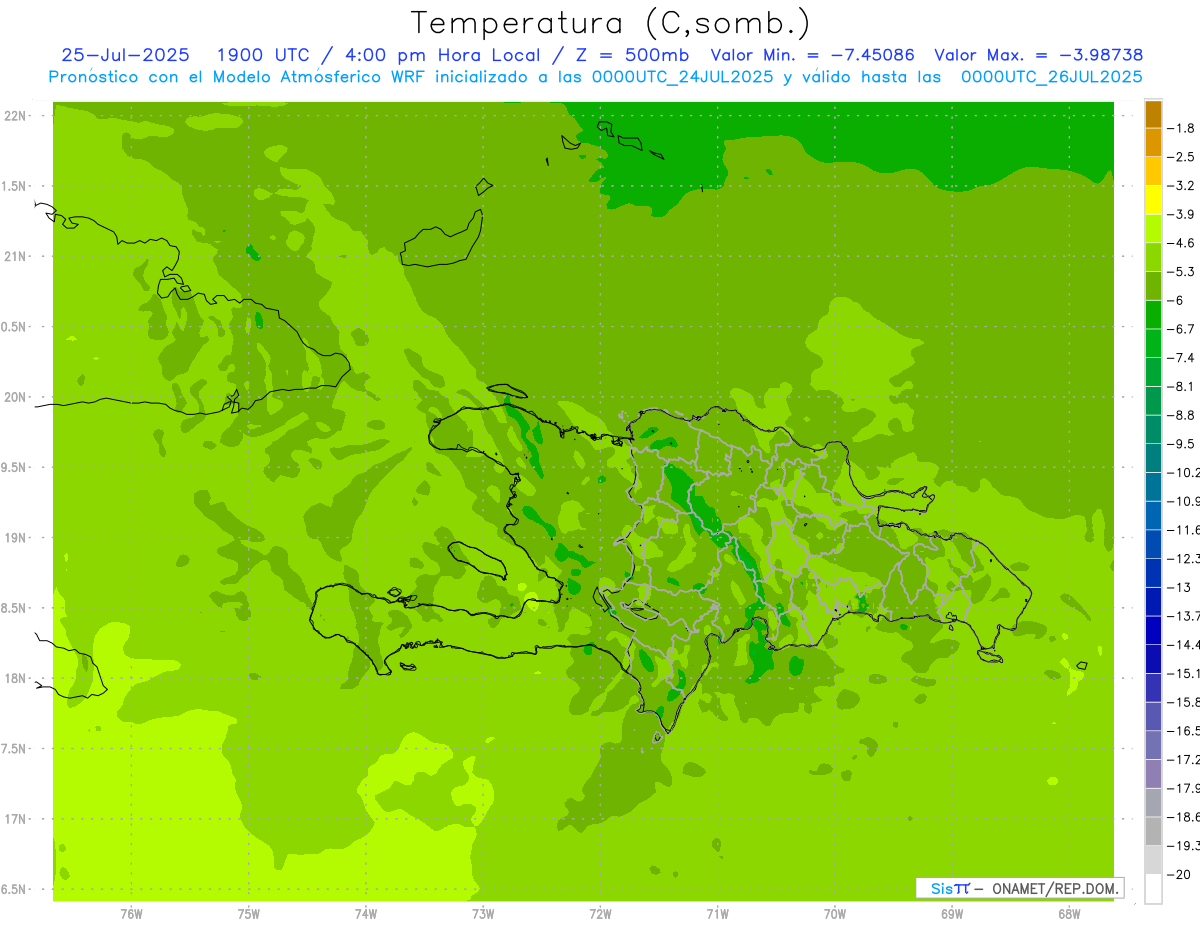
Task: Click the 19N latitude label
Action: (x=15, y=538)
